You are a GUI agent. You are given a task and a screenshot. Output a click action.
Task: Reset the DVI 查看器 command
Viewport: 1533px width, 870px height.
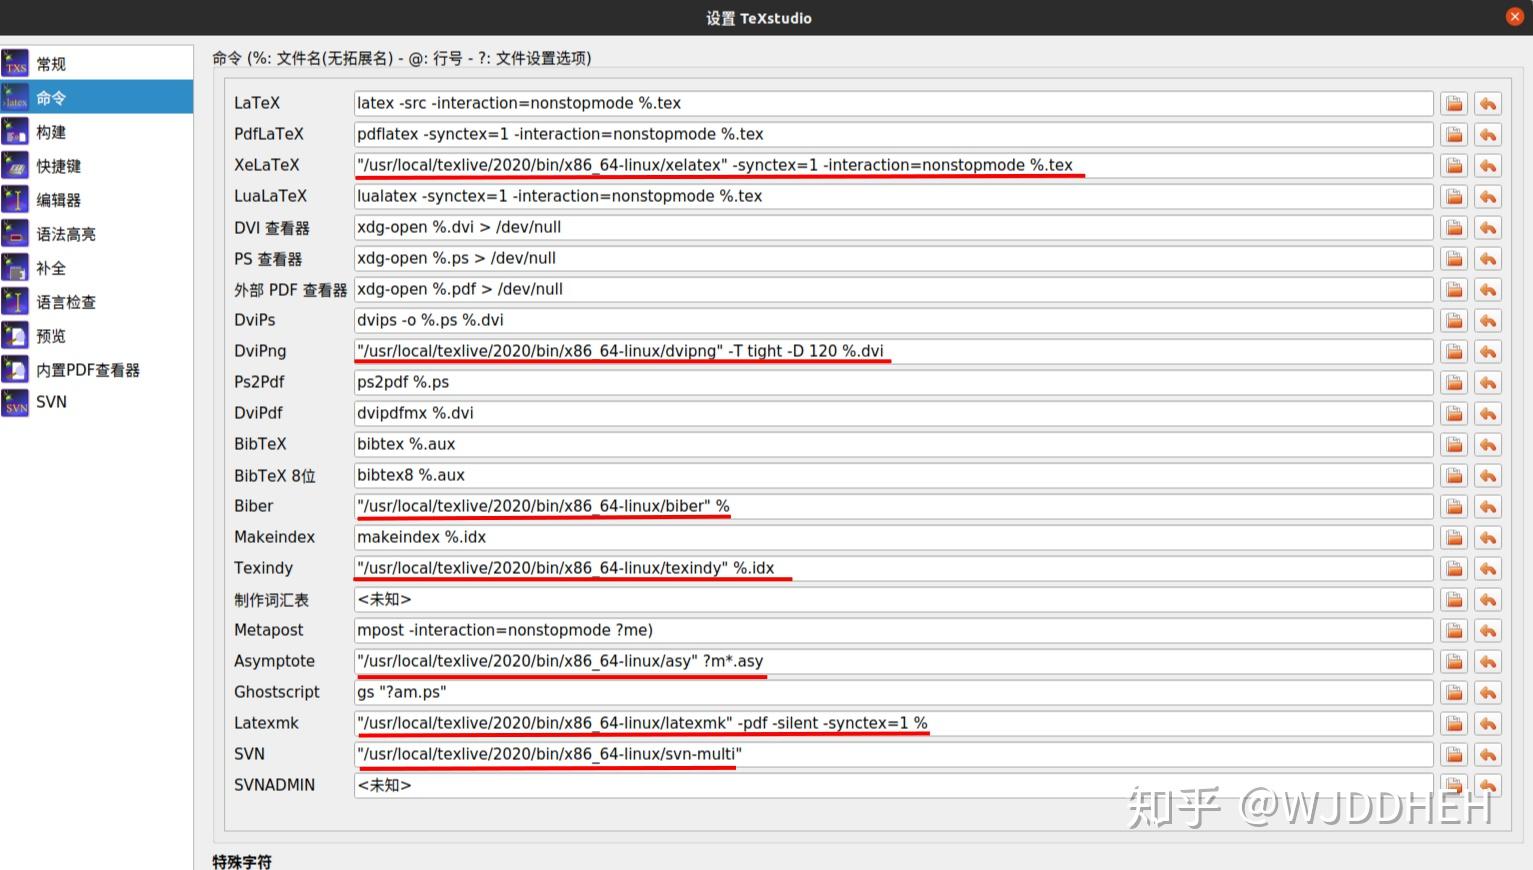[1488, 228]
